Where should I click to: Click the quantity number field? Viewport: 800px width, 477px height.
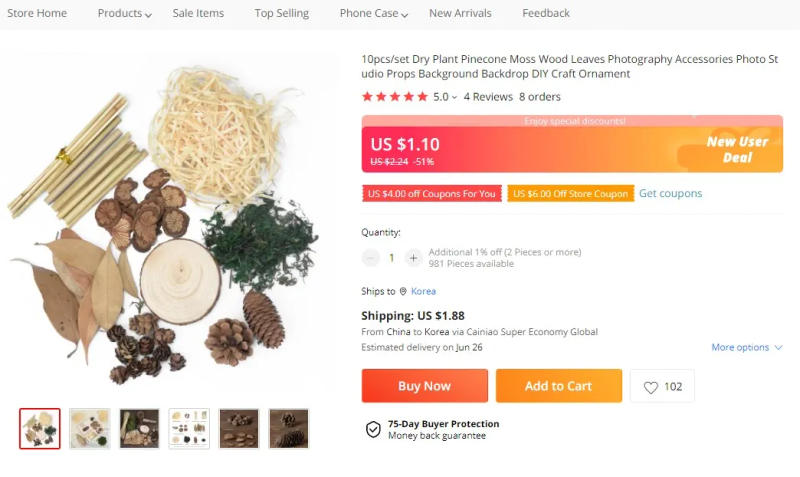(x=391, y=258)
